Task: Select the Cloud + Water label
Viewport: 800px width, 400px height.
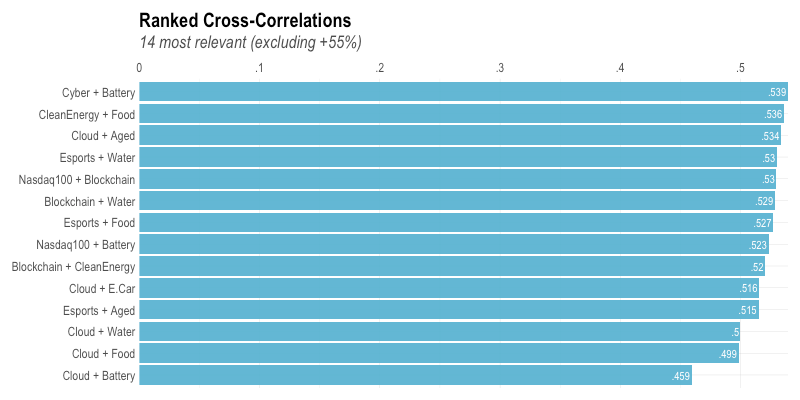Action: point(101,332)
